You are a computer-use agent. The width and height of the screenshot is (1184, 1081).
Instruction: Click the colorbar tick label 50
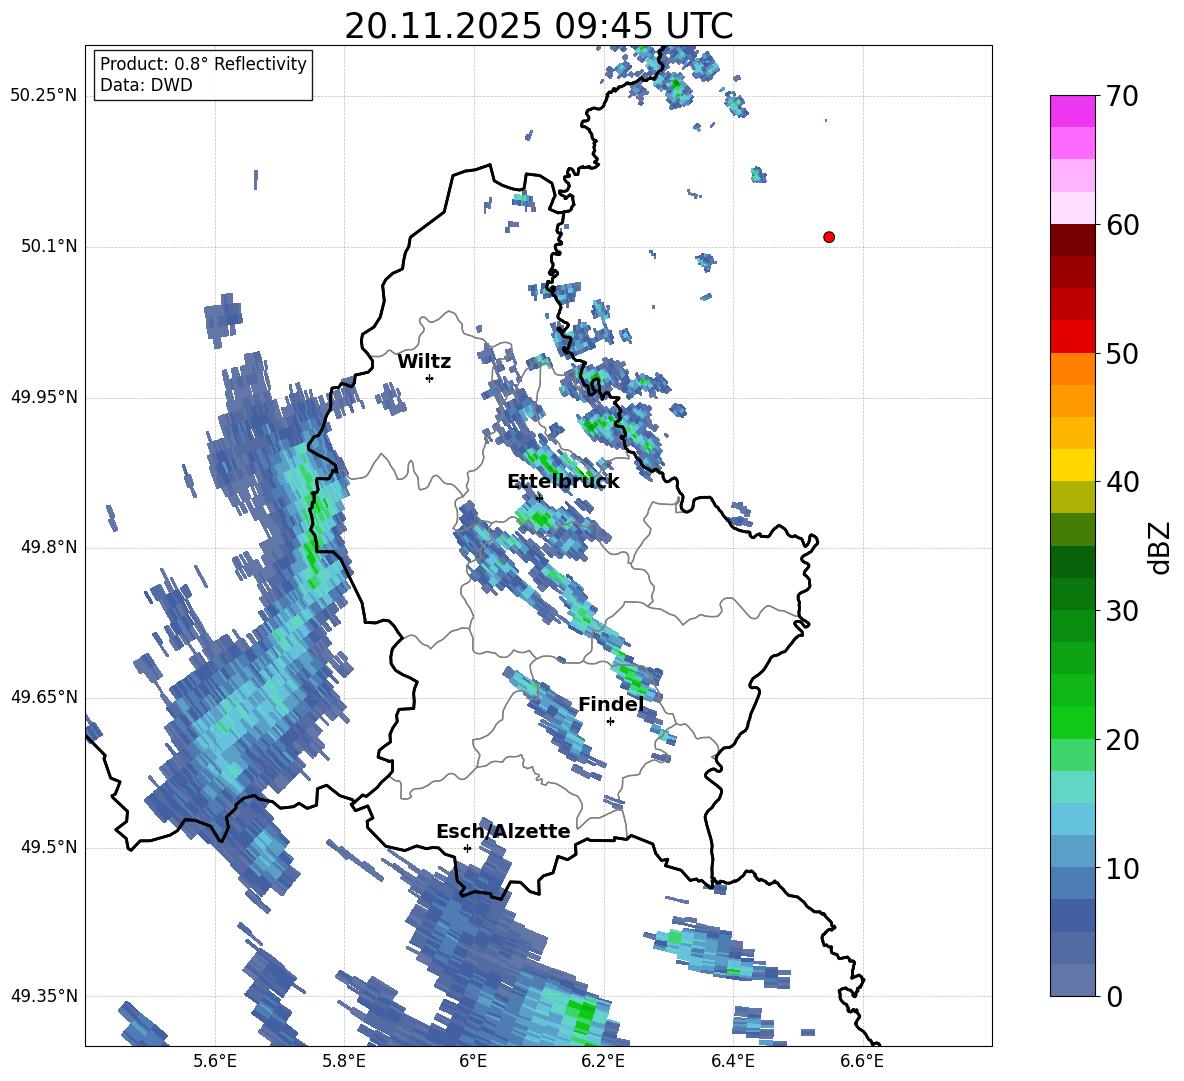1123,354
